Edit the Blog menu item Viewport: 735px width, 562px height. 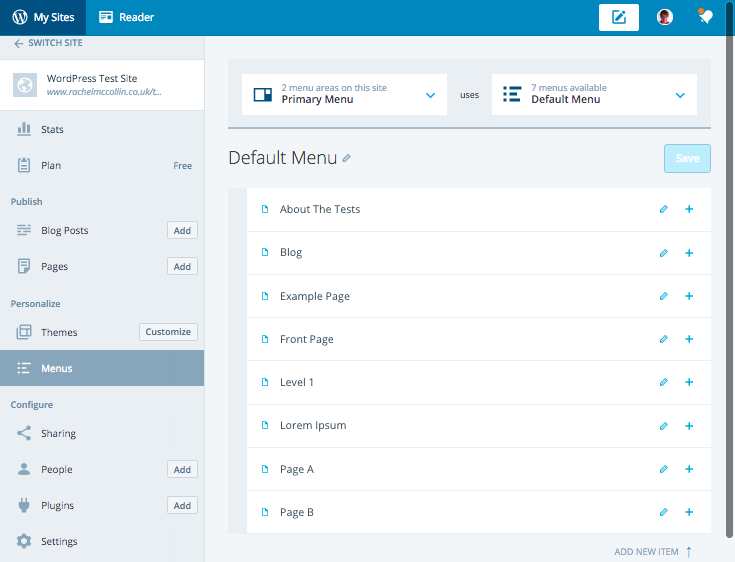[x=664, y=253]
